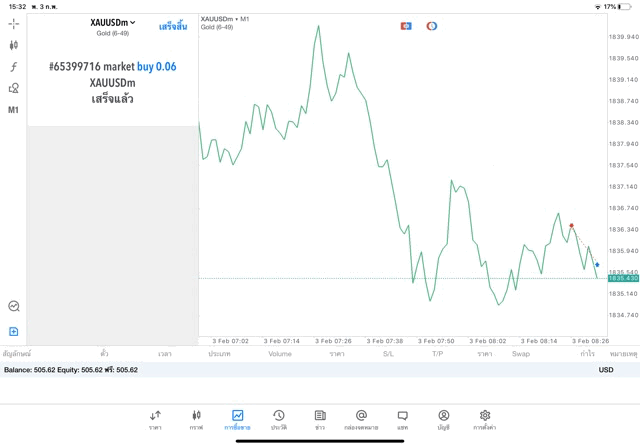Tap time axis label 3 Feb 07:50
640x447 pixels.
436,341
